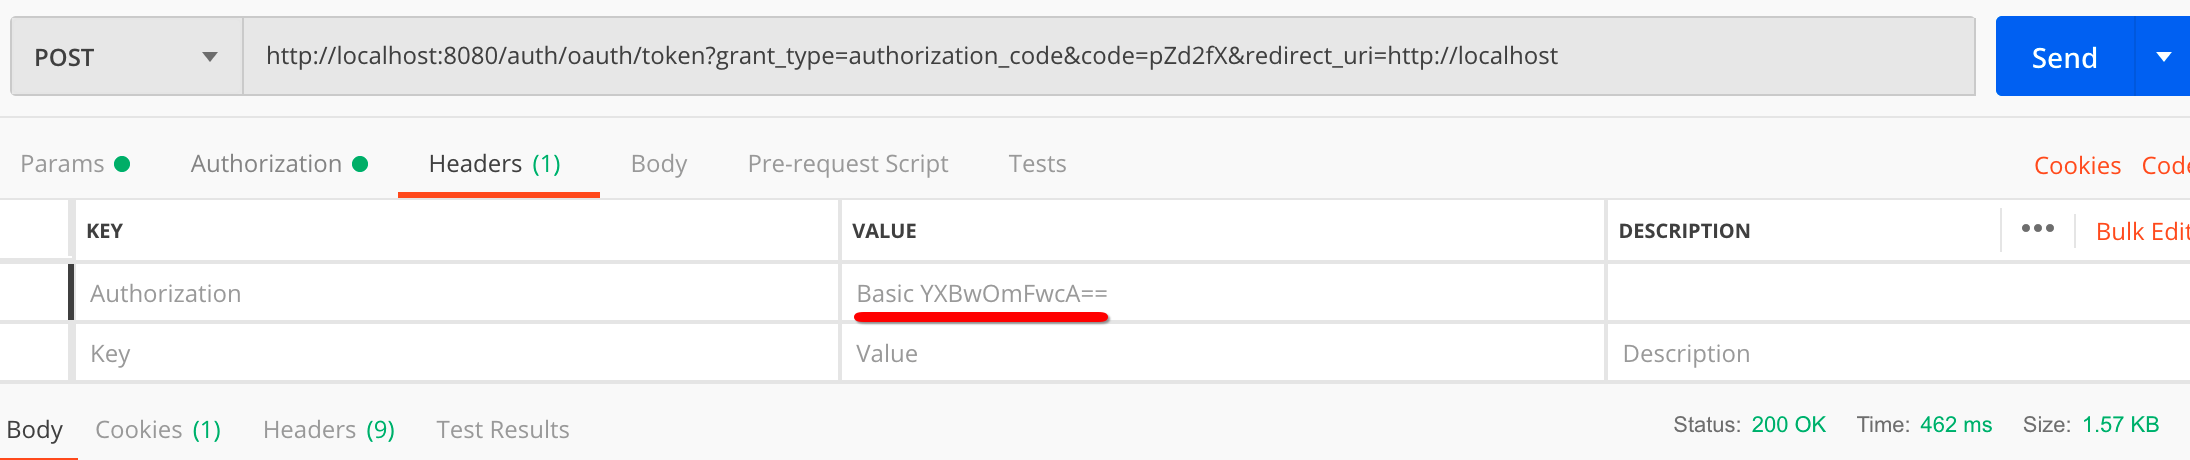View the response Headers (9) tab
This screenshot has height=460, width=2190.
(x=329, y=430)
